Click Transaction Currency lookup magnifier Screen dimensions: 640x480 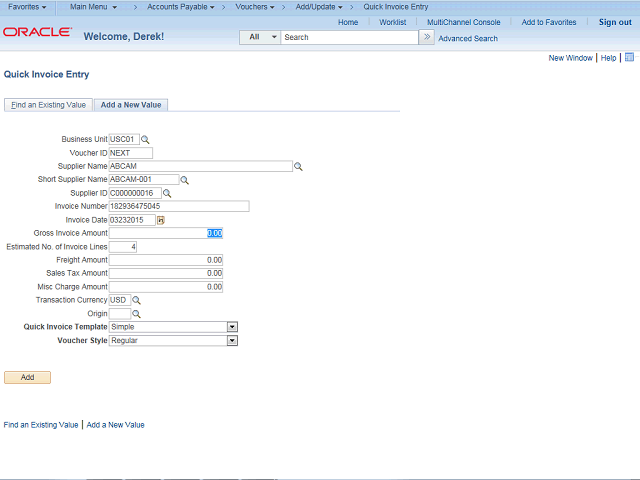pyautogui.click(x=136, y=300)
